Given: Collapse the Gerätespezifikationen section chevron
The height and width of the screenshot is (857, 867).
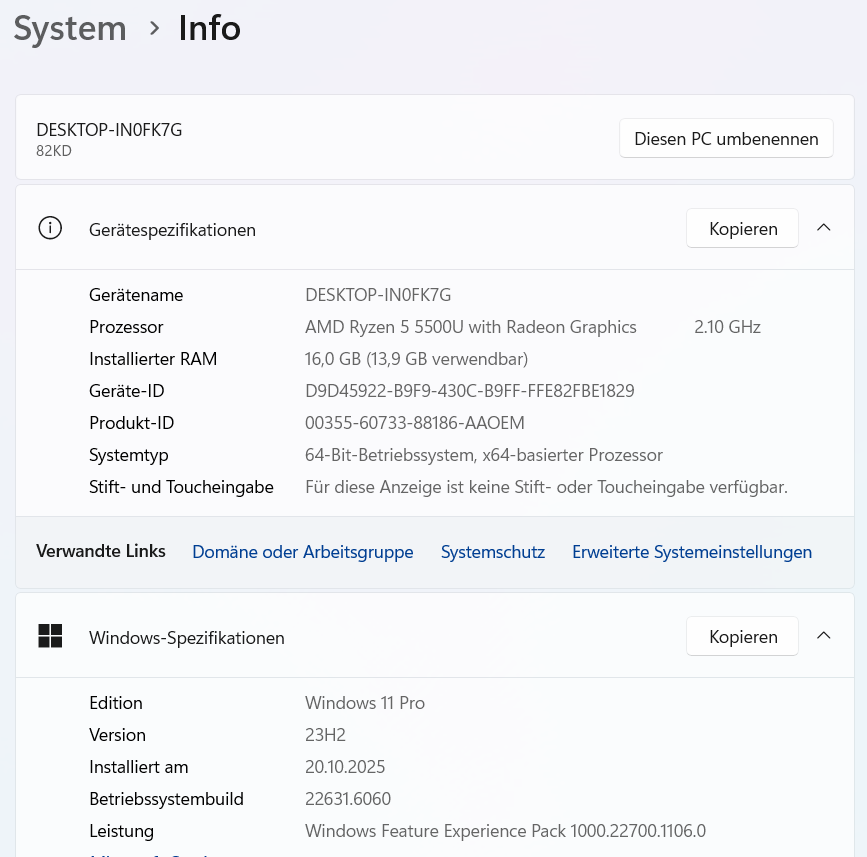Looking at the screenshot, I should coord(824,228).
